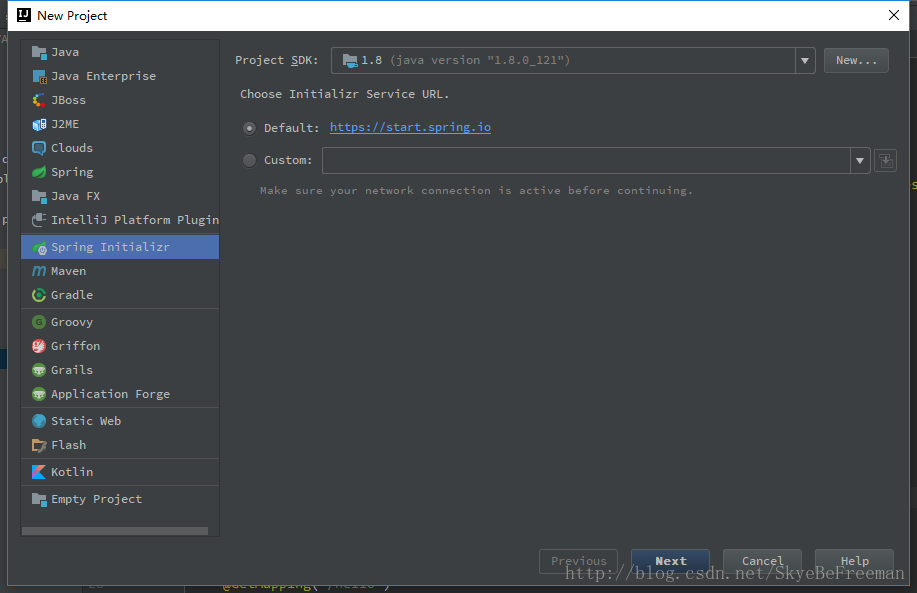The height and width of the screenshot is (593, 917).
Task: Click the Maven icon
Action: point(39,271)
